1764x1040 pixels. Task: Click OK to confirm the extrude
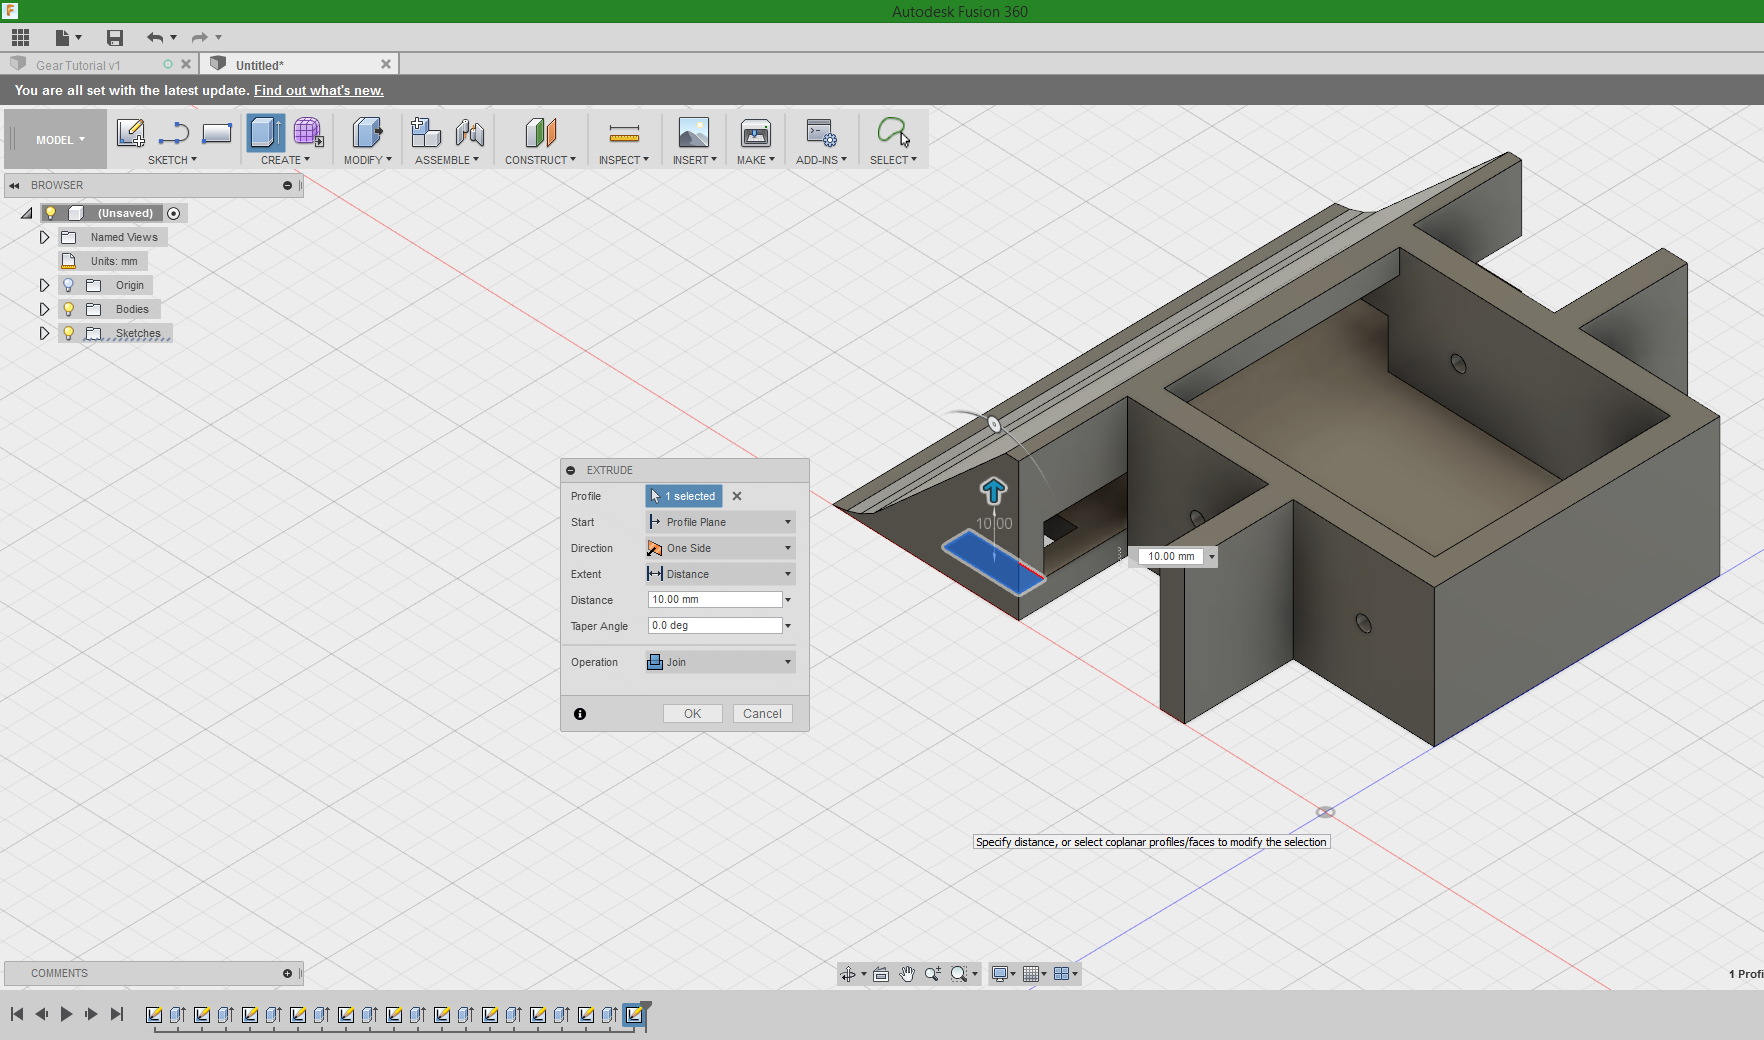click(692, 713)
